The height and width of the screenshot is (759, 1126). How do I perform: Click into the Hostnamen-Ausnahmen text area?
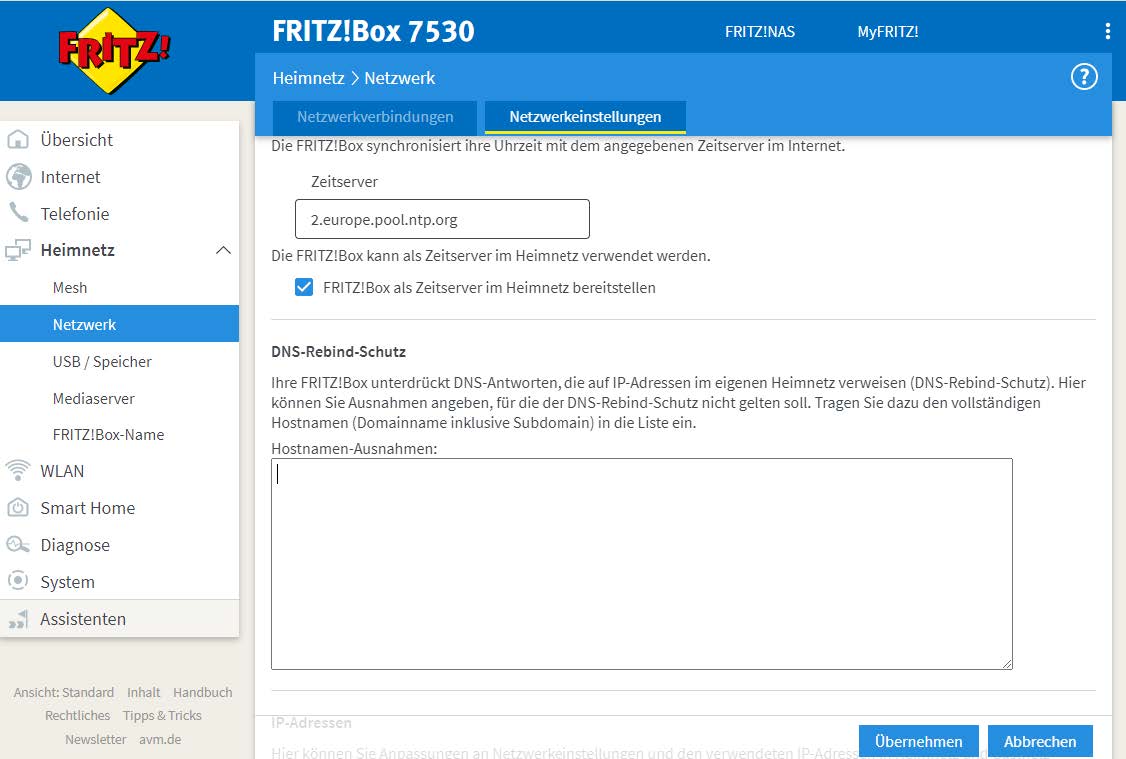click(641, 563)
